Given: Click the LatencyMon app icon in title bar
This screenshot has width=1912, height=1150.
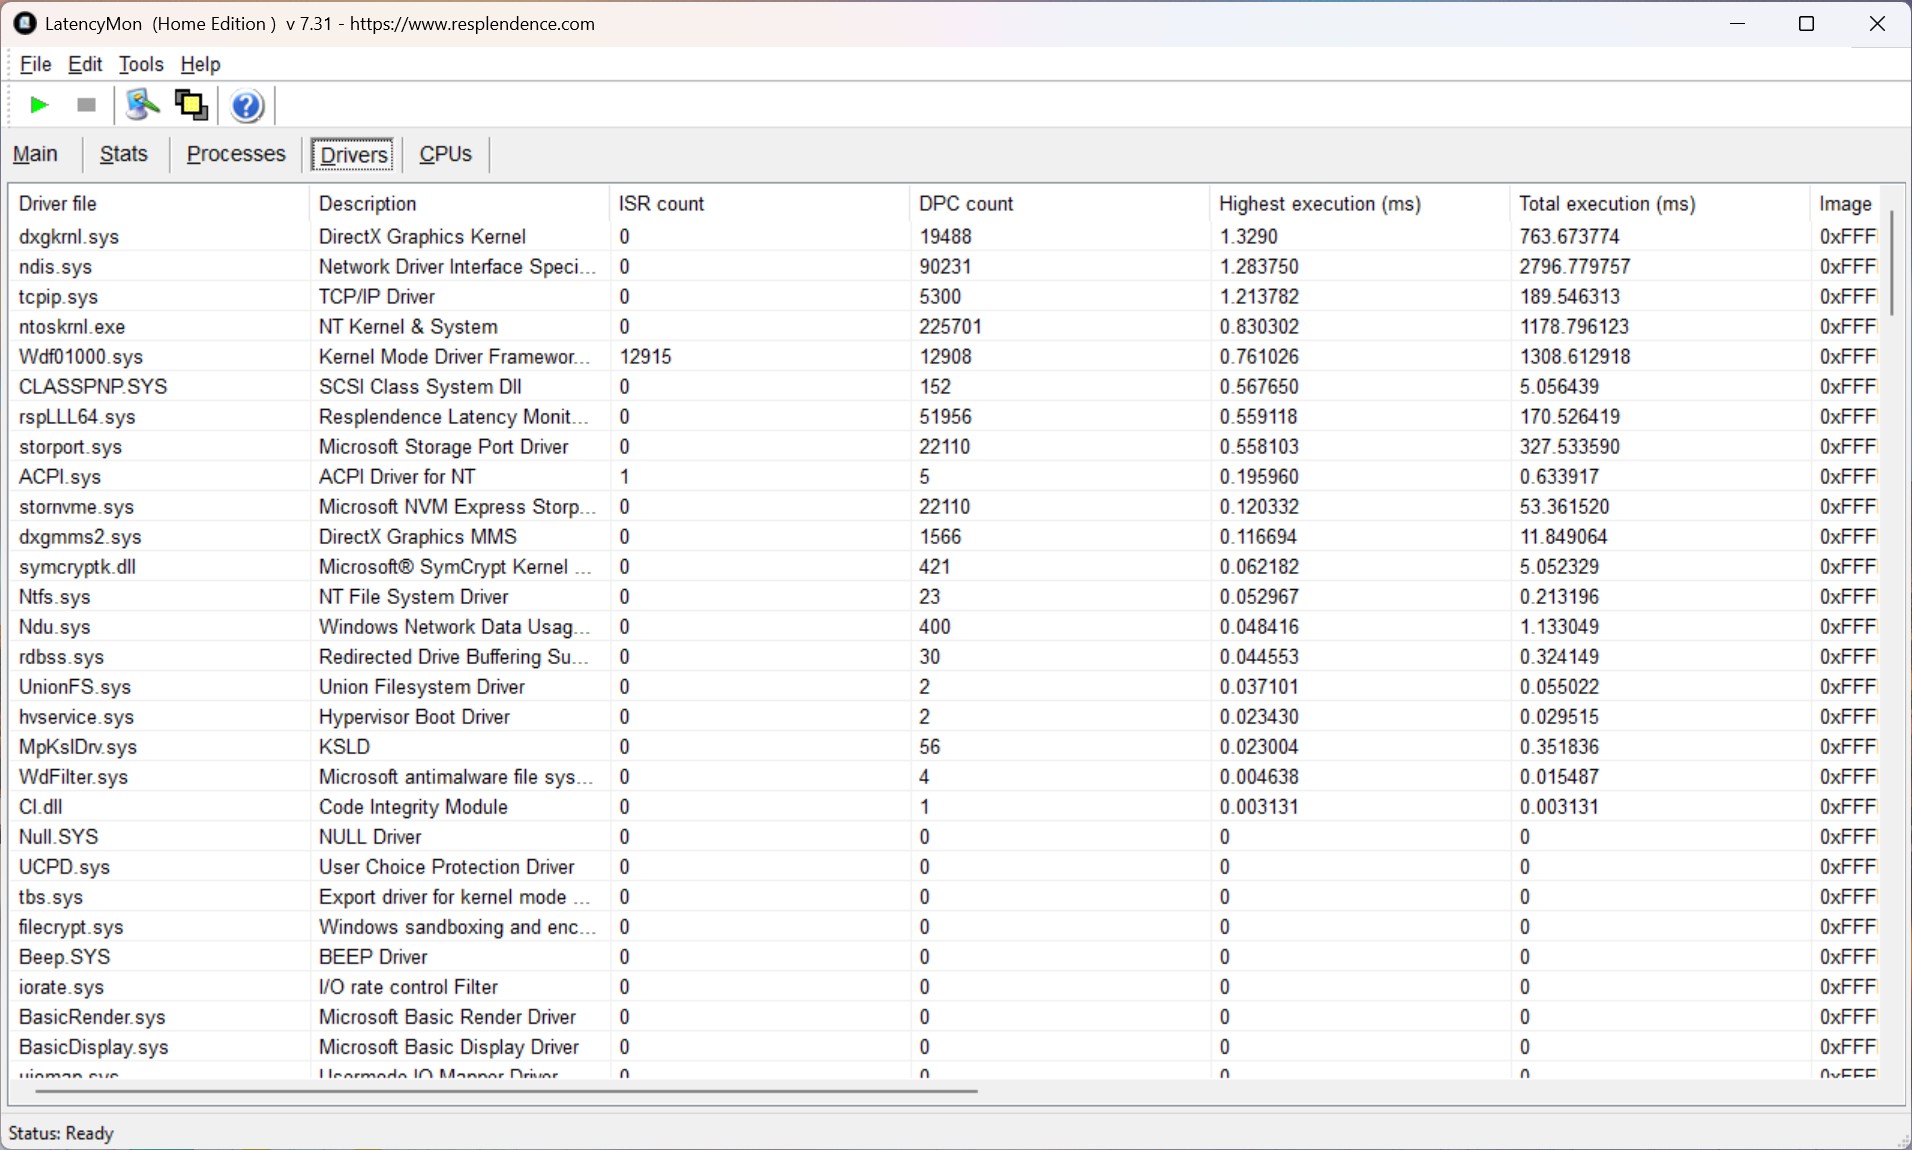Looking at the screenshot, I should (25, 23).
